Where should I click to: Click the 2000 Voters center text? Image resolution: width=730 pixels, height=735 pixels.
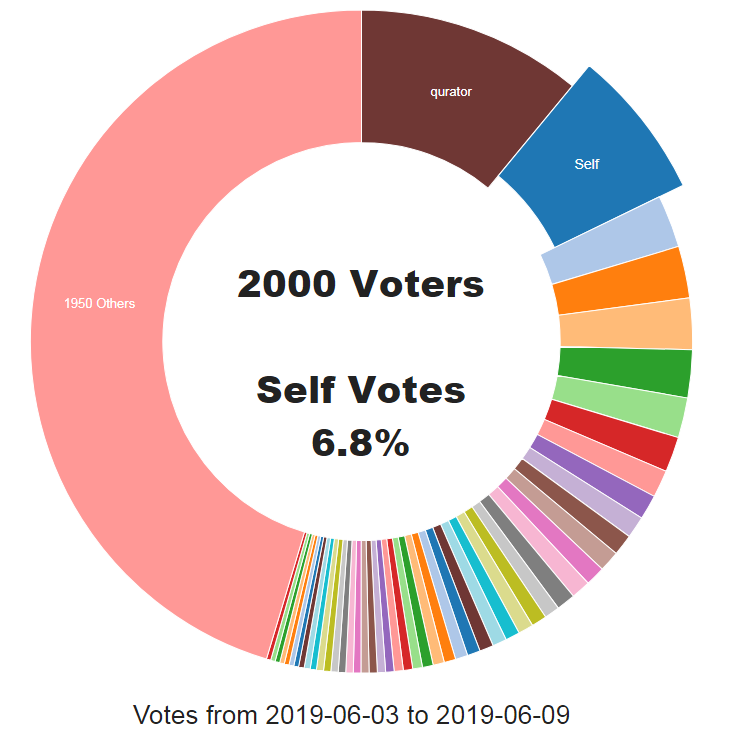pos(361,284)
